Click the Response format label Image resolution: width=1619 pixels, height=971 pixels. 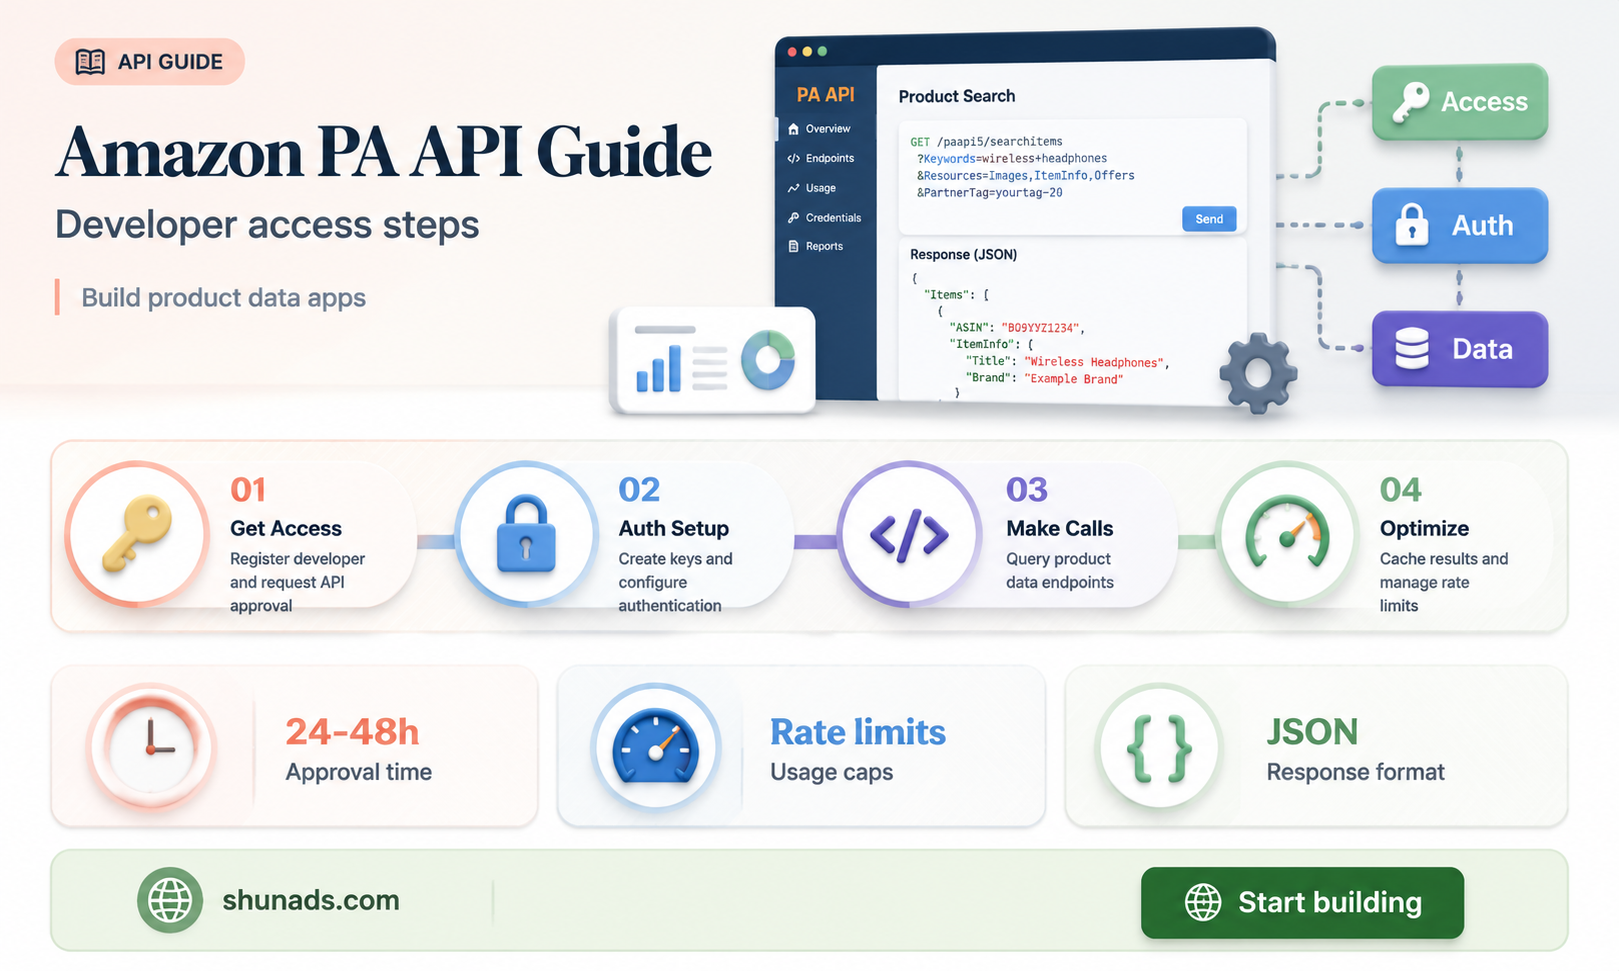tap(1356, 772)
